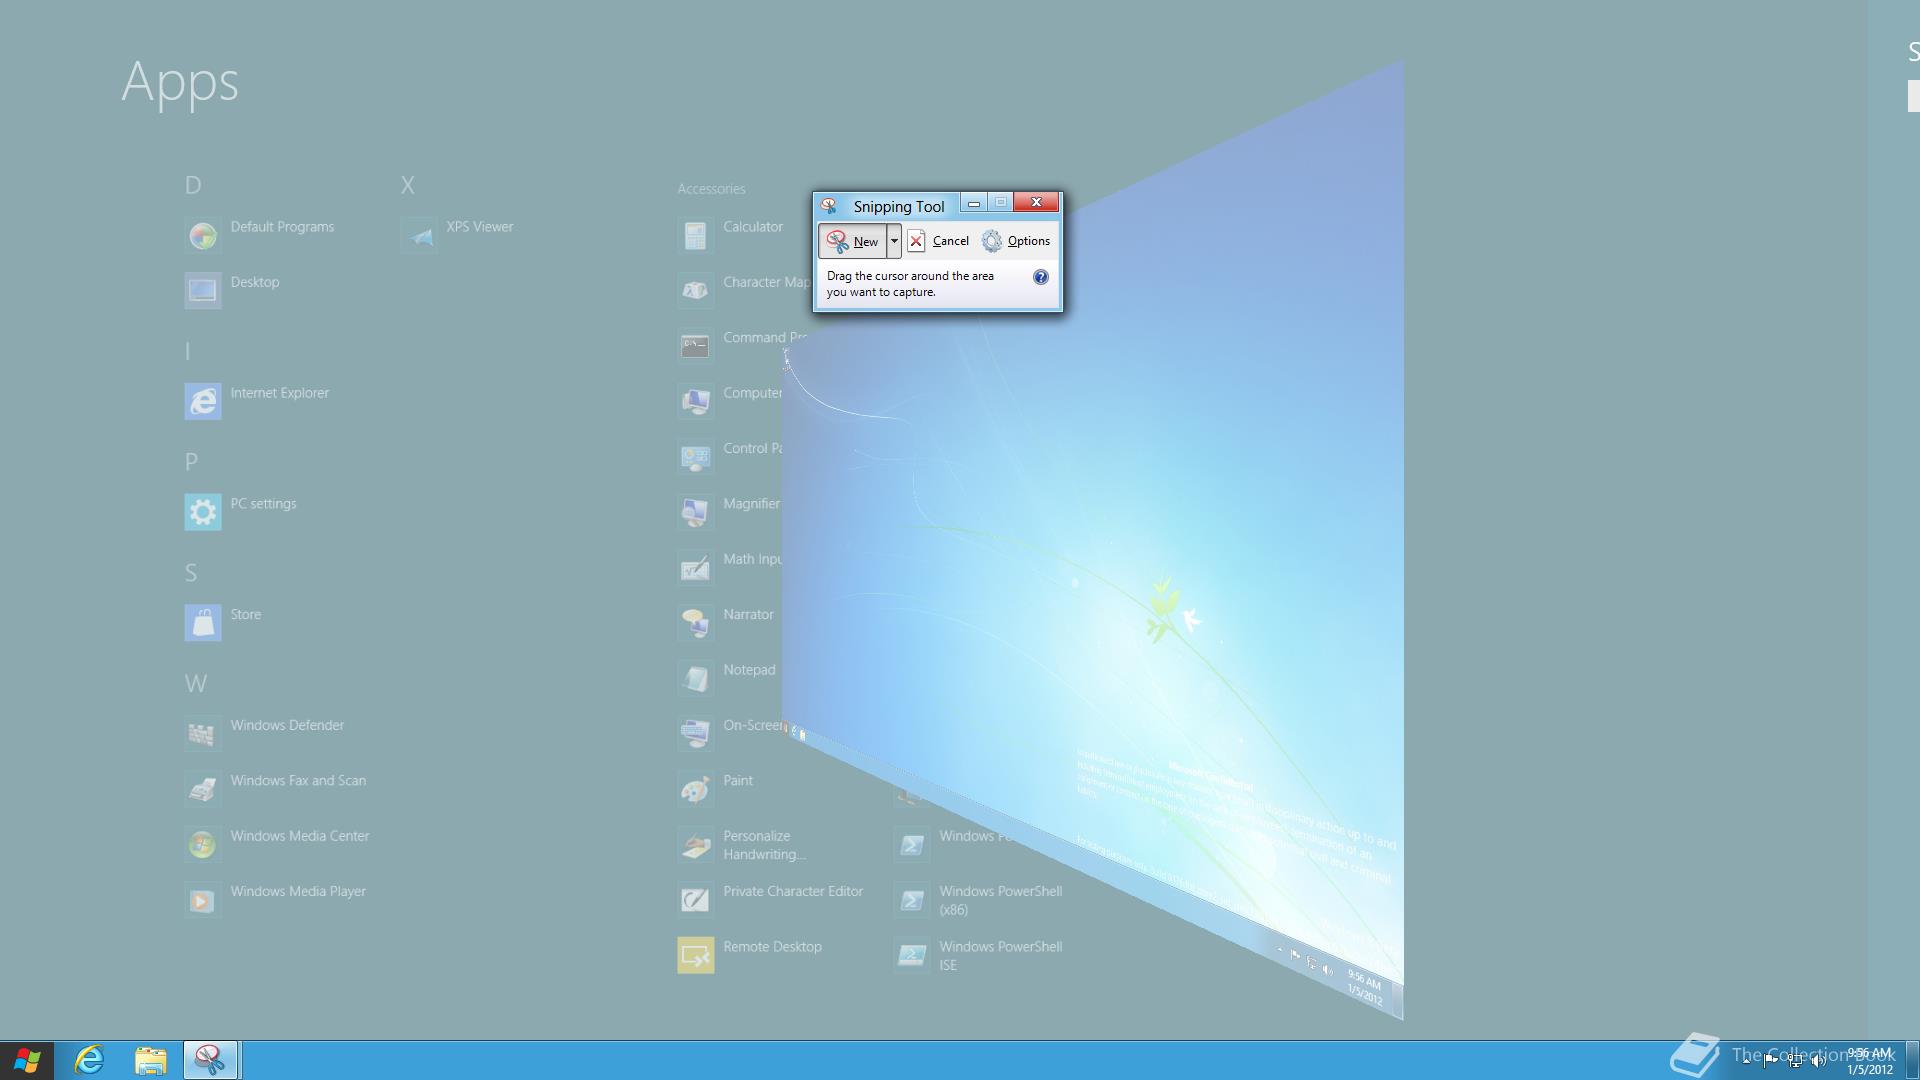The height and width of the screenshot is (1080, 1920).
Task: Open PC settings gear icon
Action: click(203, 513)
